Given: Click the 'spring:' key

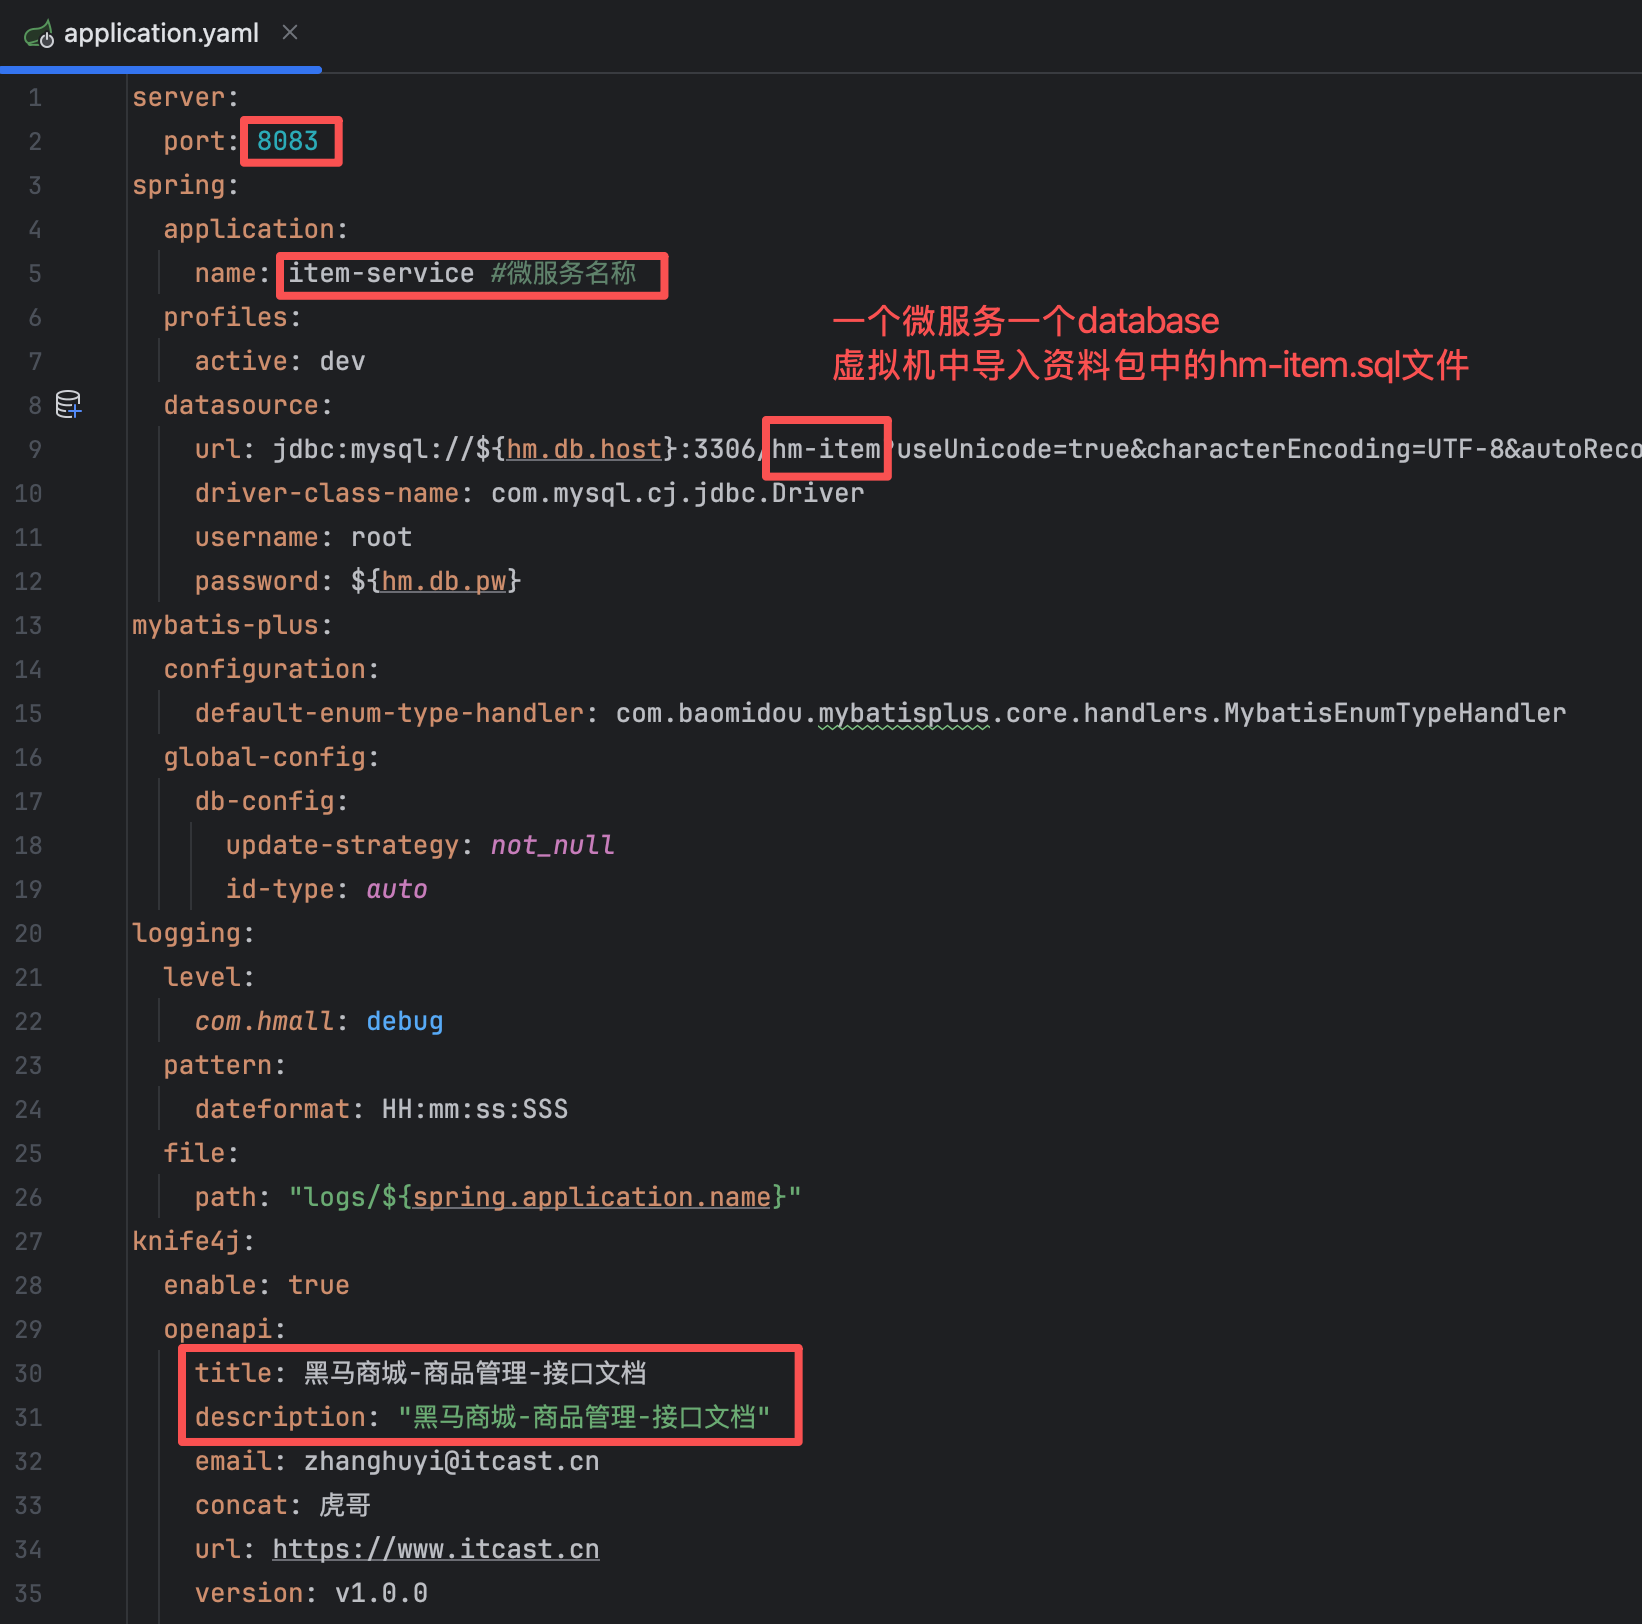Looking at the screenshot, I should pyautogui.click(x=186, y=185).
